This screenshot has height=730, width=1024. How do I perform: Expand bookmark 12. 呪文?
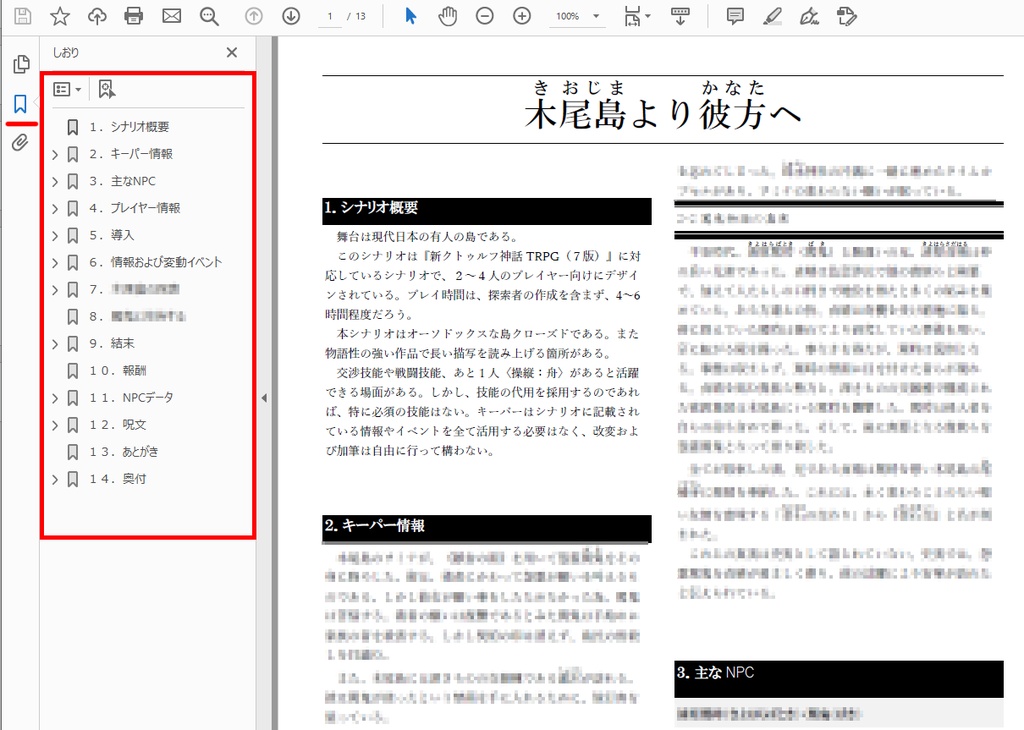pyautogui.click(x=55, y=425)
